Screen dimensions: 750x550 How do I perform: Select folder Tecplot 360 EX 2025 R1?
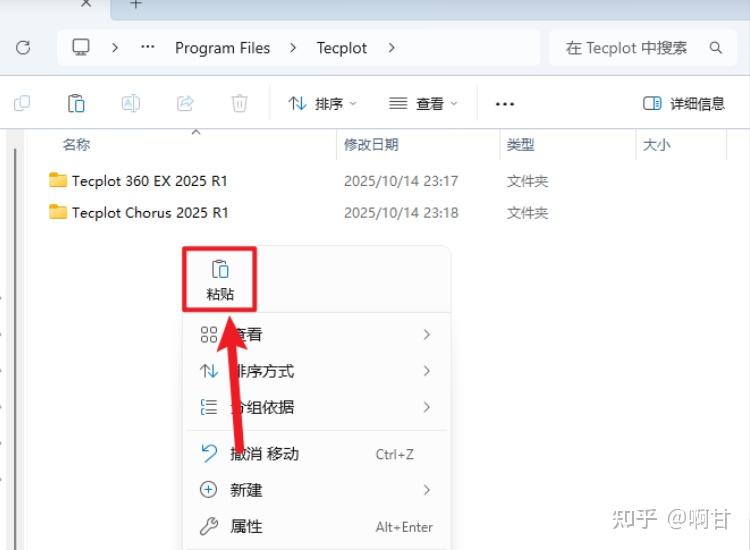pyautogui.click(x=150, y=181)
